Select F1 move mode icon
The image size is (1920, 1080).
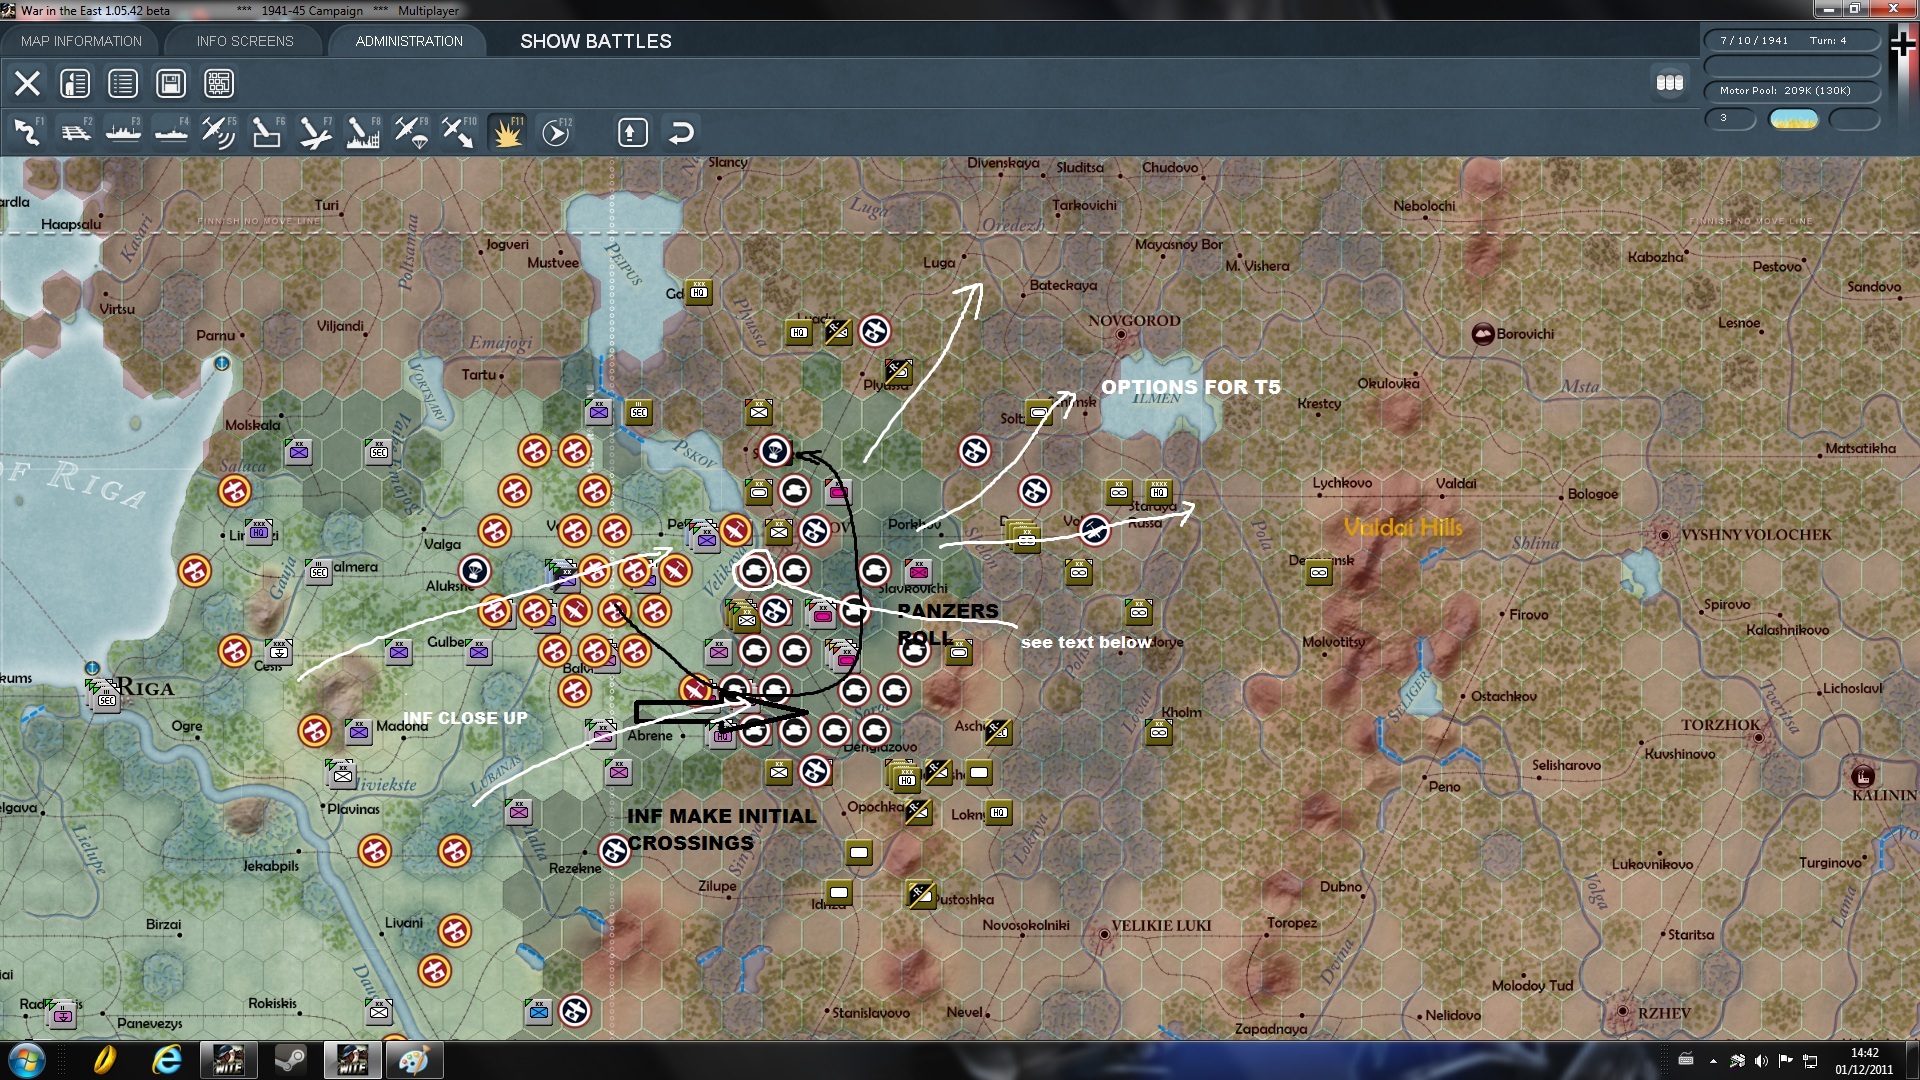tap(27, 132)
